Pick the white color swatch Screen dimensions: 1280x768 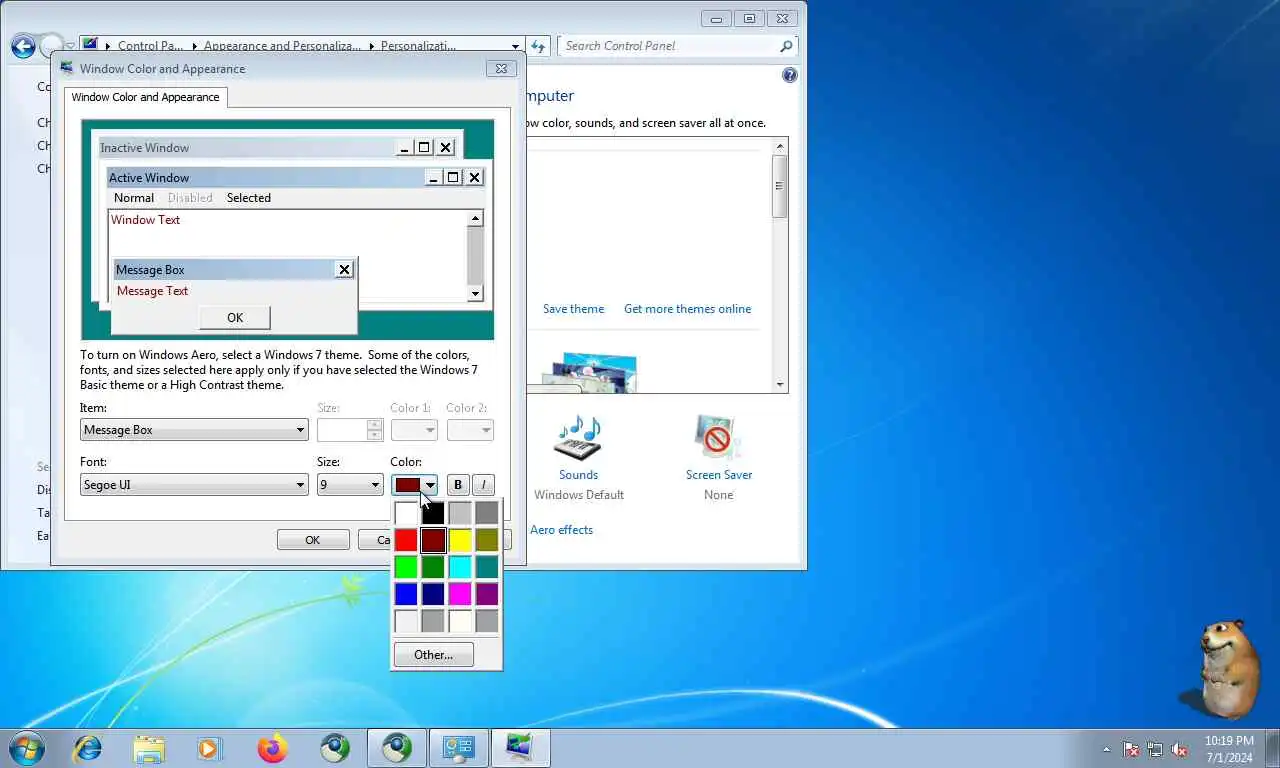(406, 513)
